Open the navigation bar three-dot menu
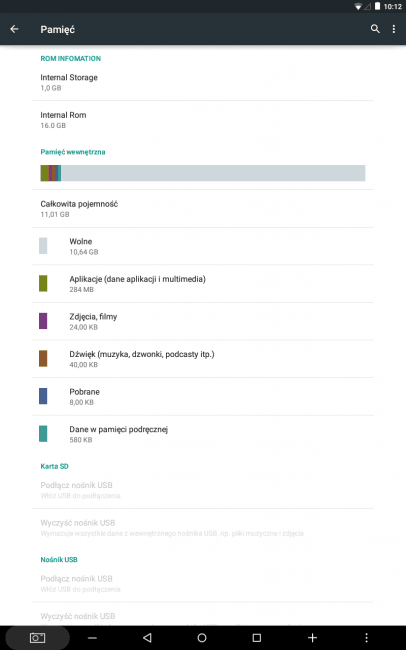This screenshot has width=406, height=650. coord(366,638)
